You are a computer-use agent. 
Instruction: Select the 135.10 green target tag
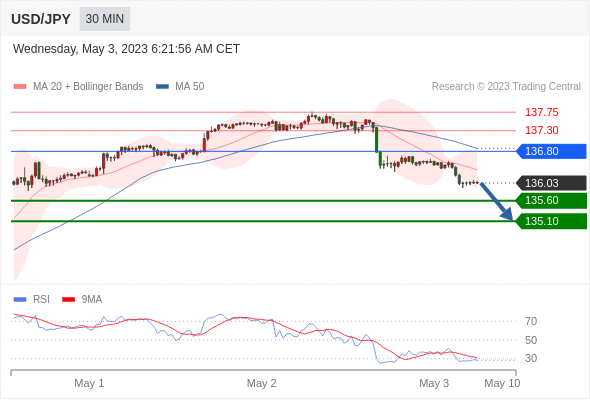(552, 221)
